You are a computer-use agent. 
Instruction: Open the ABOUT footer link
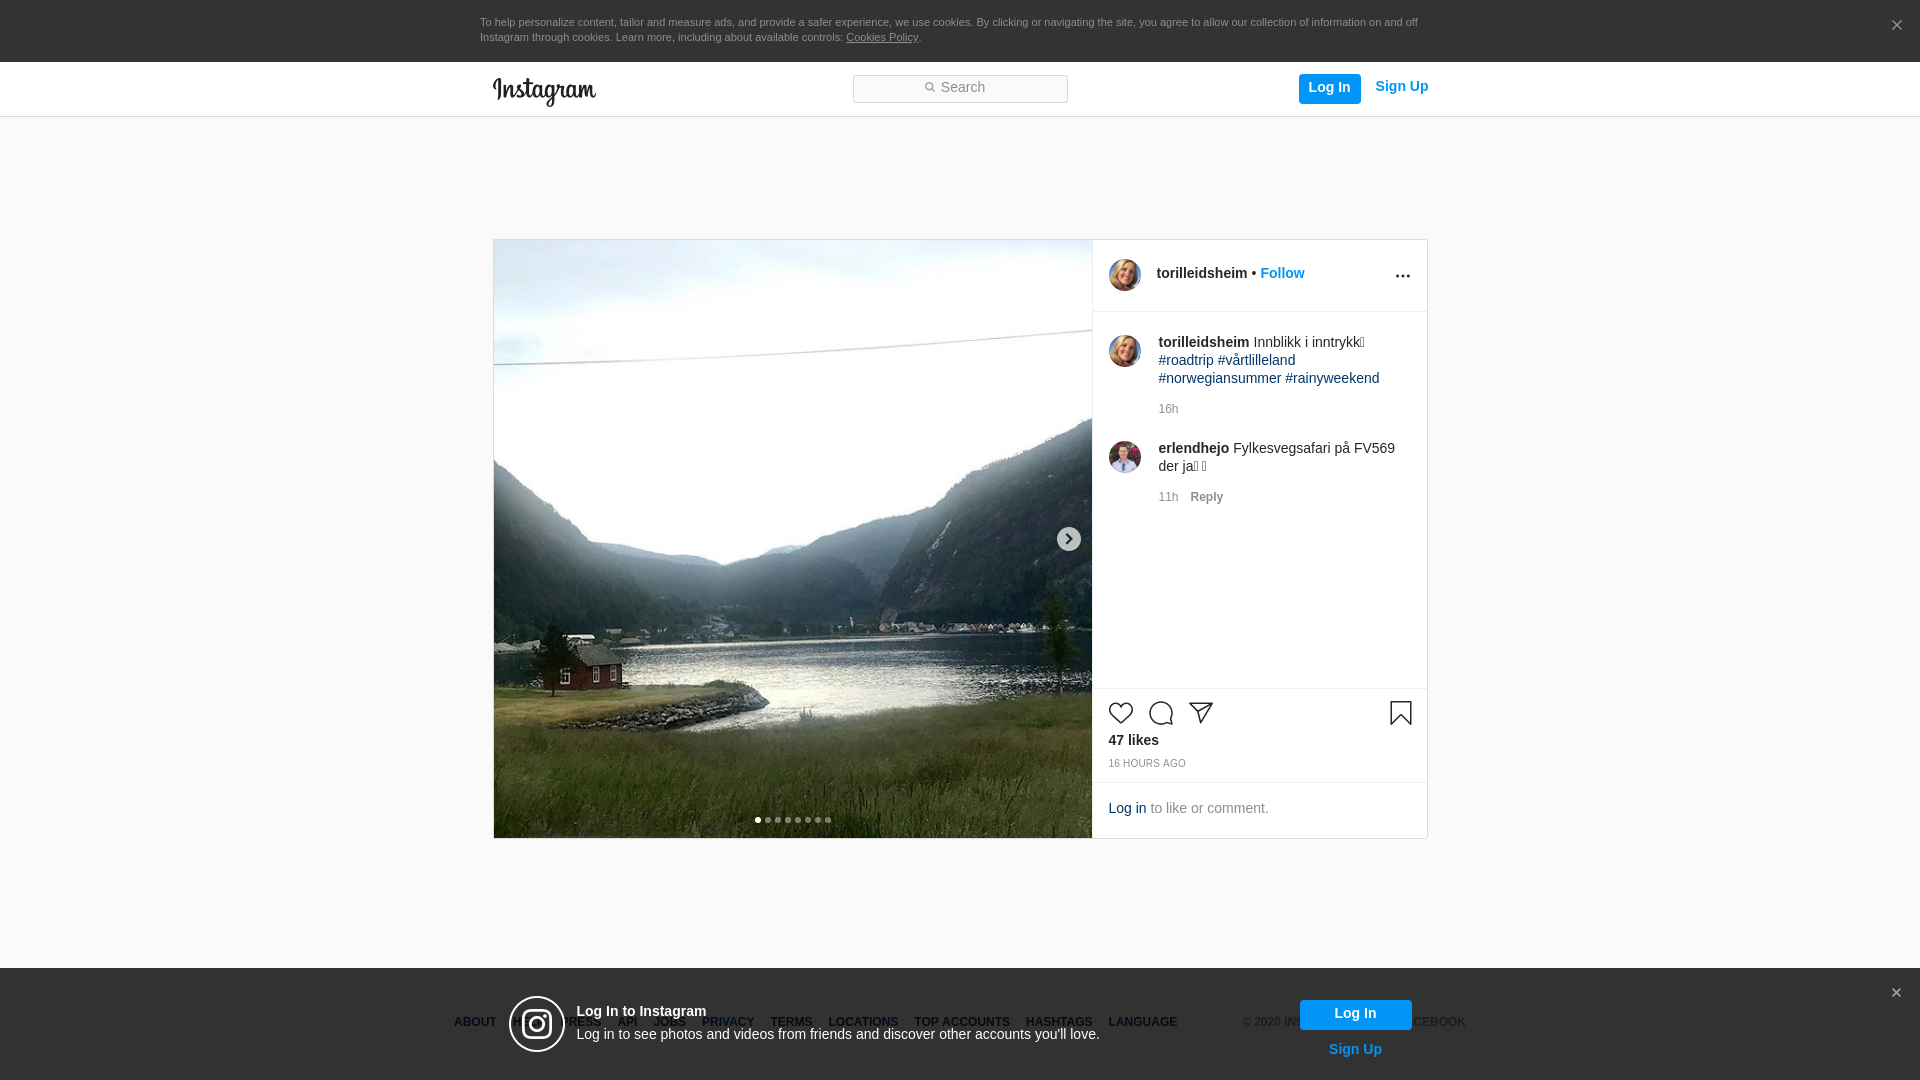pos(475,1022)
